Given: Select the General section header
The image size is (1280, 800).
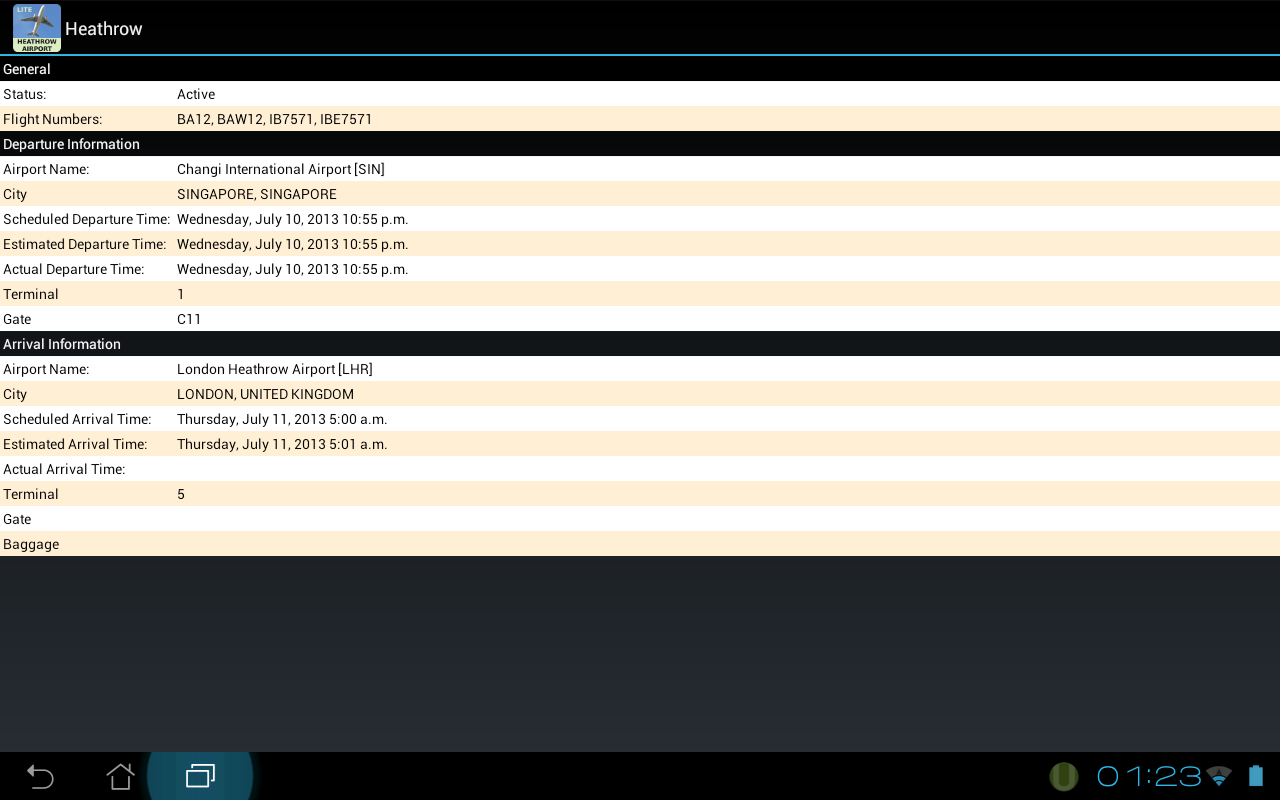Looking at the screenshot, I should (x=640, y=69).
